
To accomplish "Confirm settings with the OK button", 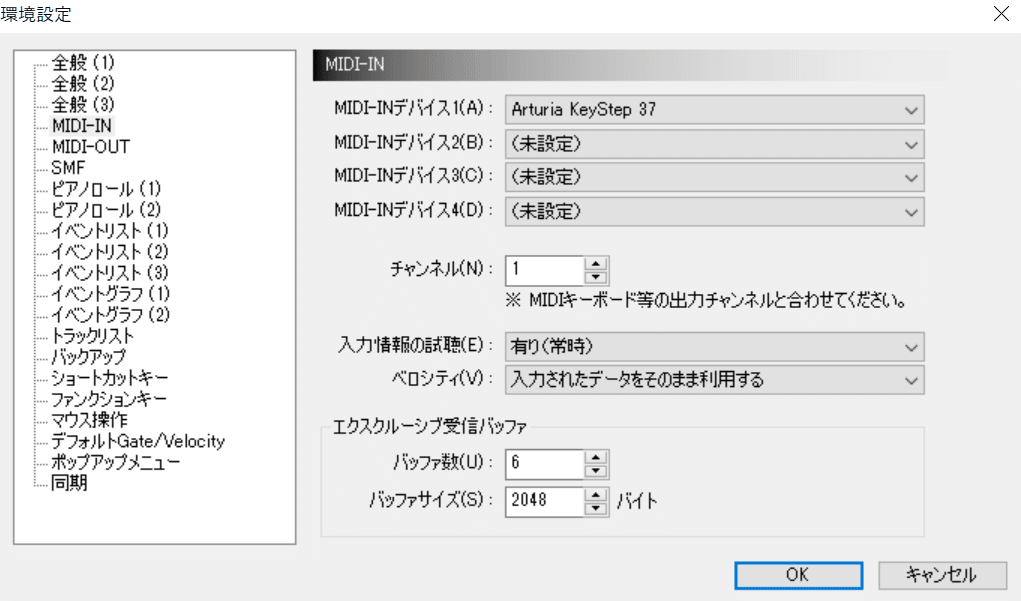I will tap(798, 575).
